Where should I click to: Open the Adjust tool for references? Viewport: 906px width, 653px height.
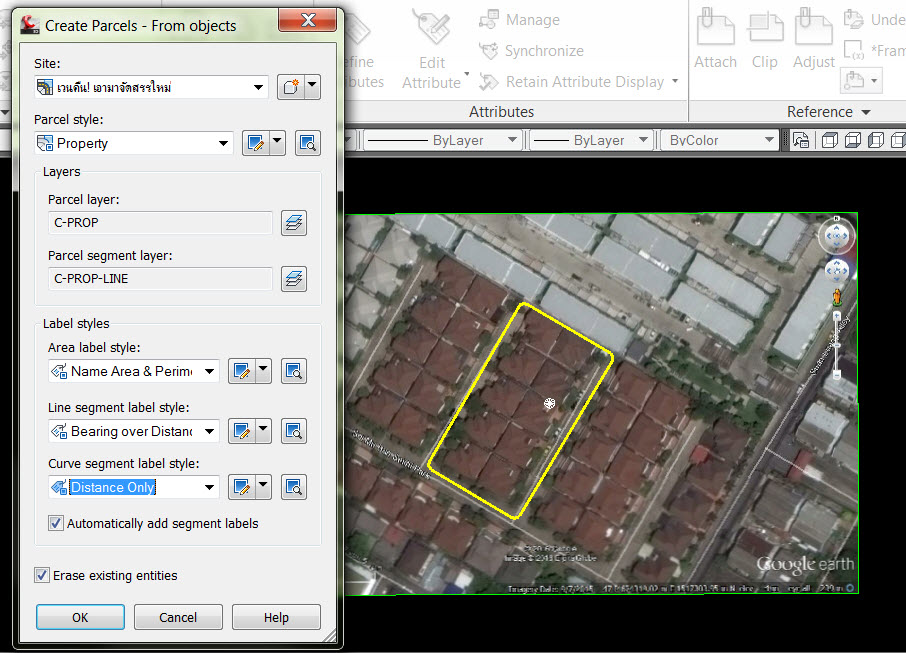pyautogui.click(x=813, y=38)
